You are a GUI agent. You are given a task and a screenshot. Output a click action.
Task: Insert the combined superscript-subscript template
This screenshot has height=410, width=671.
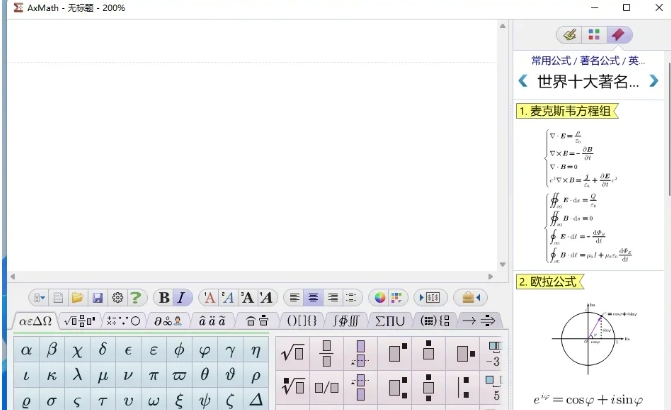pos(397,387)
